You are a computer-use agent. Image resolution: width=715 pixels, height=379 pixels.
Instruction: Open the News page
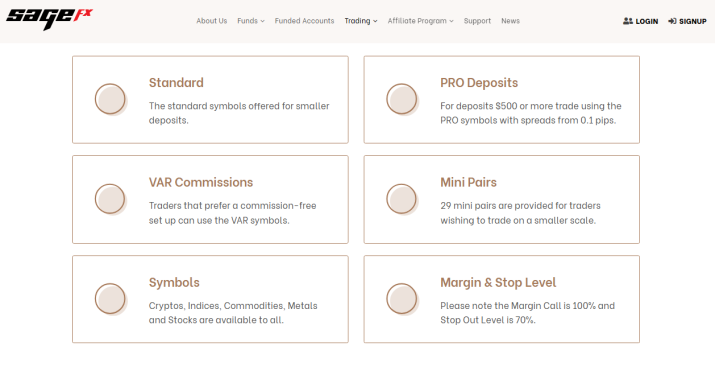tap(510, 21)
